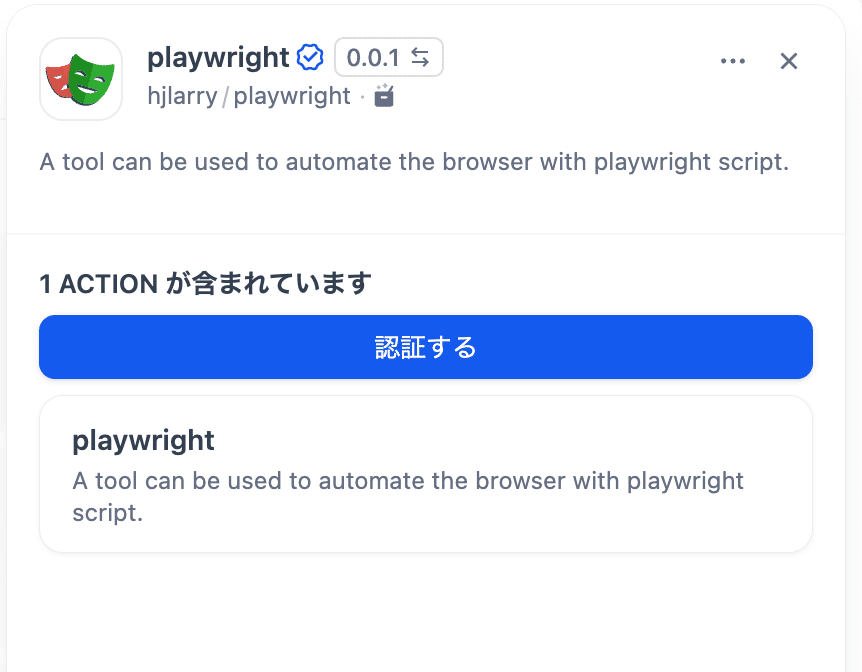862x672 pixels.
Task: Select the playwright action entry
Action: click(425, 473)
